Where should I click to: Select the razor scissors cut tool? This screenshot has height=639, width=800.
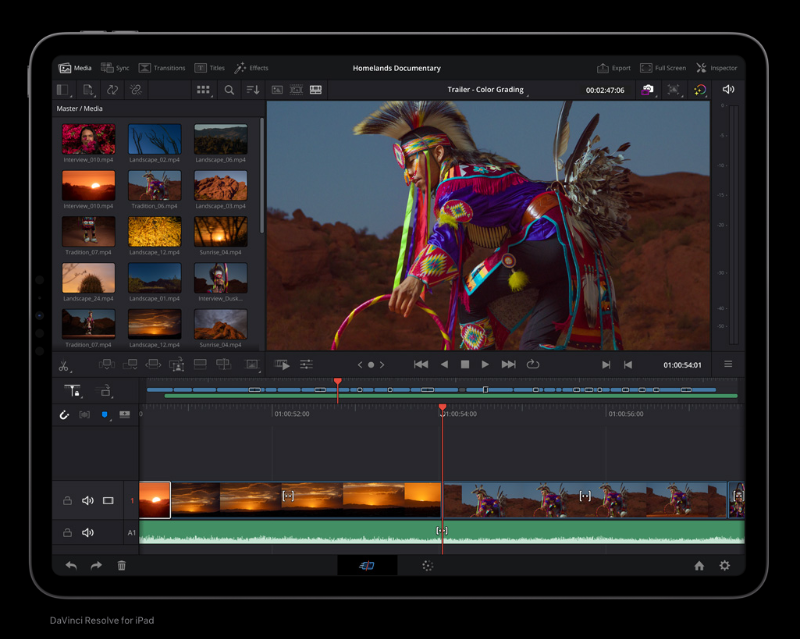[64, 366]
